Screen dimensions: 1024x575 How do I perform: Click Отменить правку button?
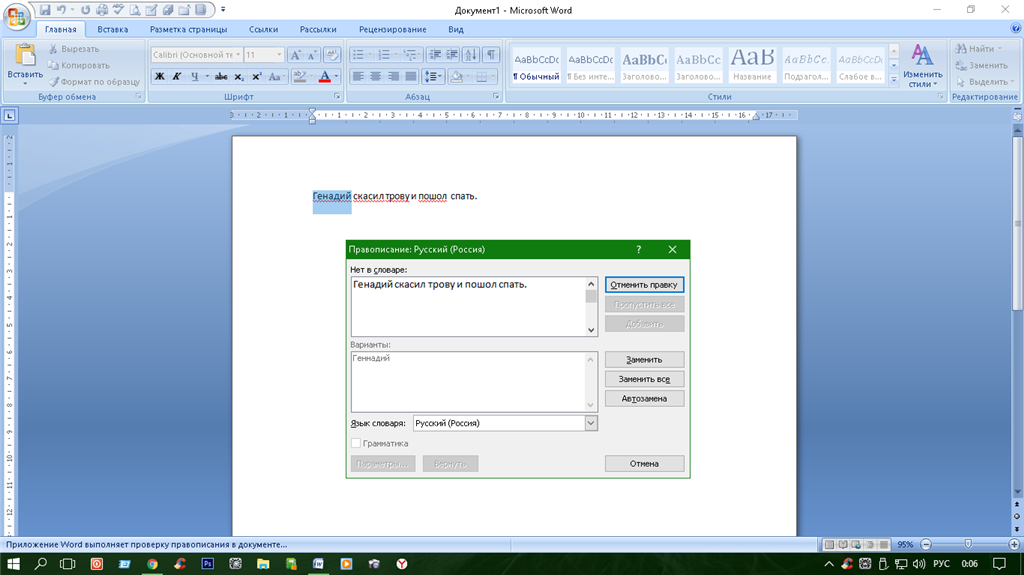pyautogui.click(x=644, y=285)
